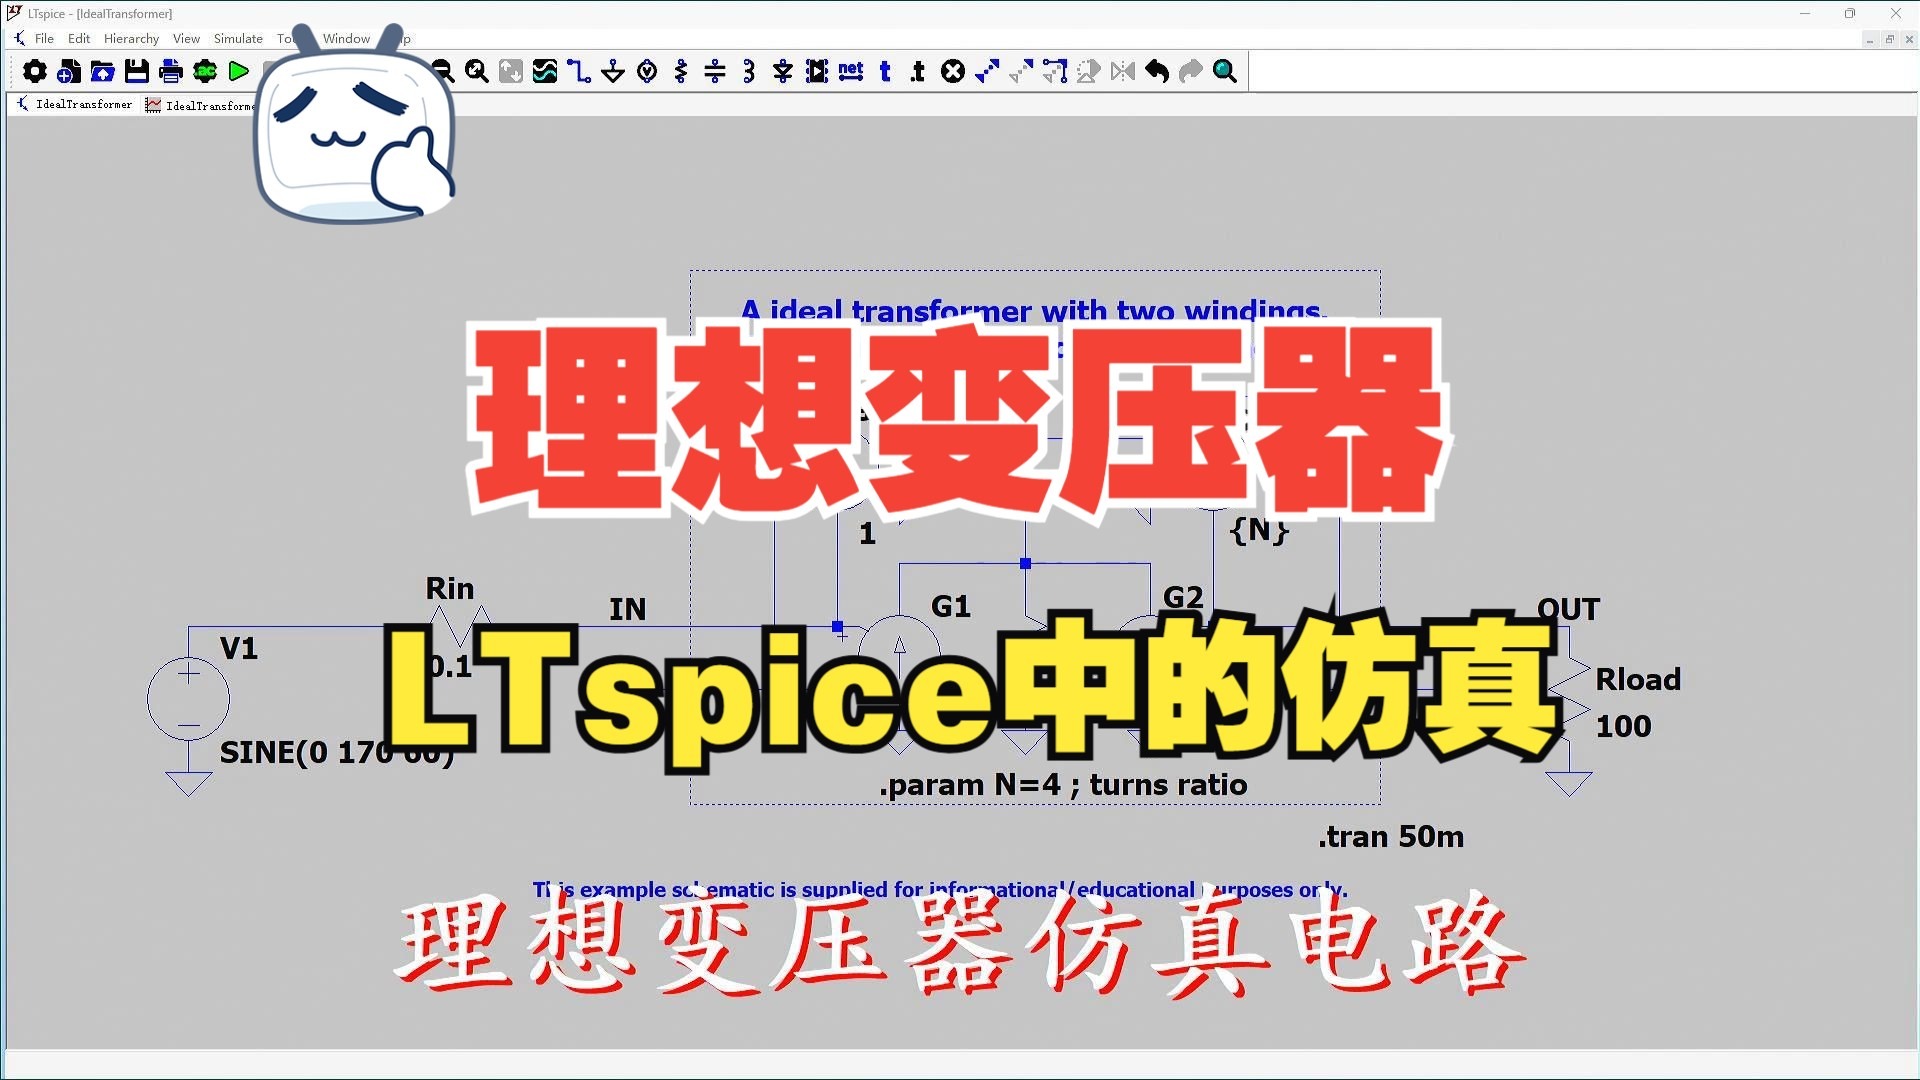Print the schematic
This screenshot has height=1080, width=1920.
(171, 71)
